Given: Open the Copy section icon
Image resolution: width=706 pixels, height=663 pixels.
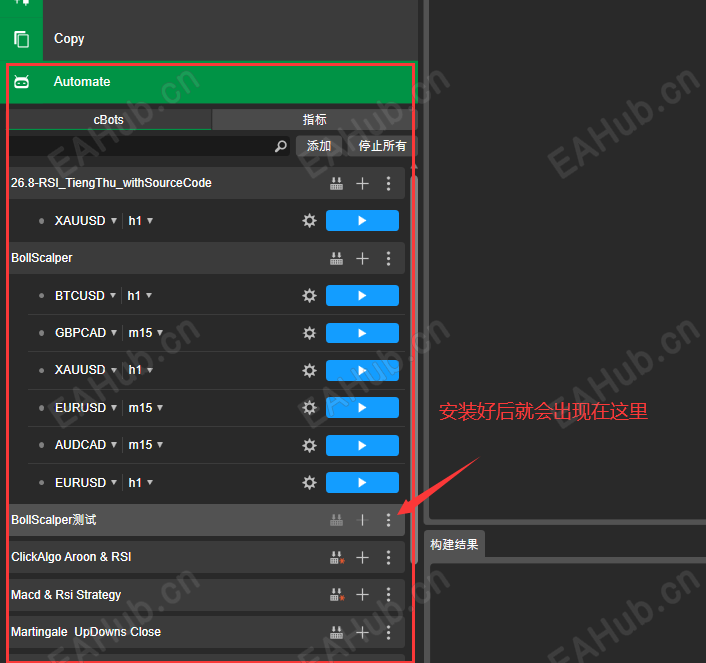Looking at the screenshot, I should (21, 39).
